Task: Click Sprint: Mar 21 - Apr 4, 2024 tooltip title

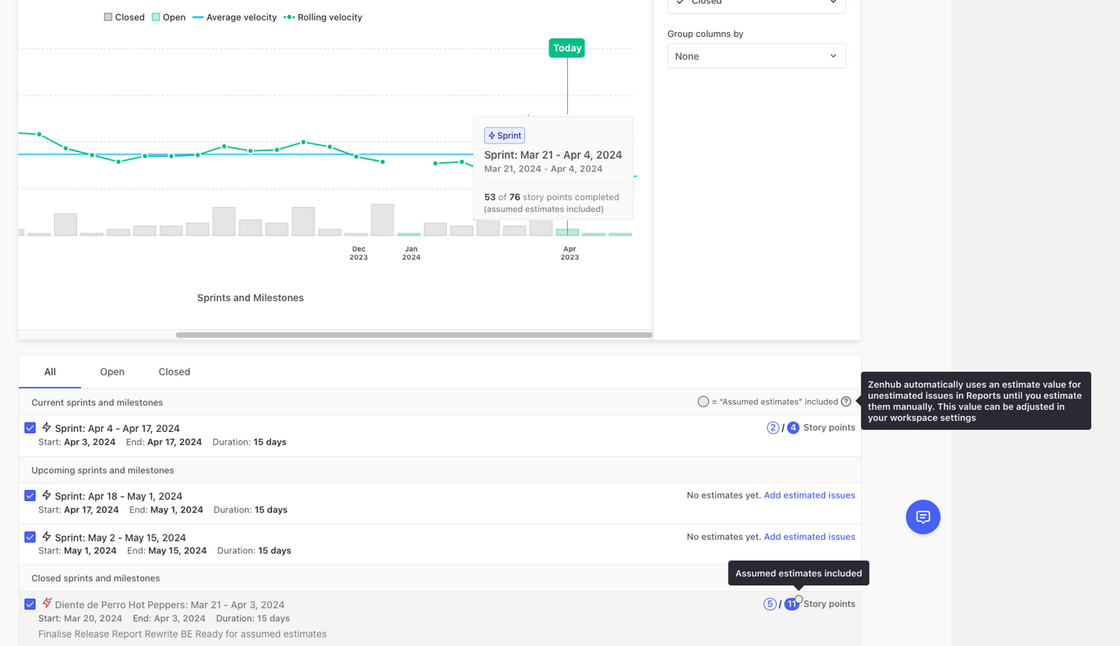Action: tap(553, 155)
